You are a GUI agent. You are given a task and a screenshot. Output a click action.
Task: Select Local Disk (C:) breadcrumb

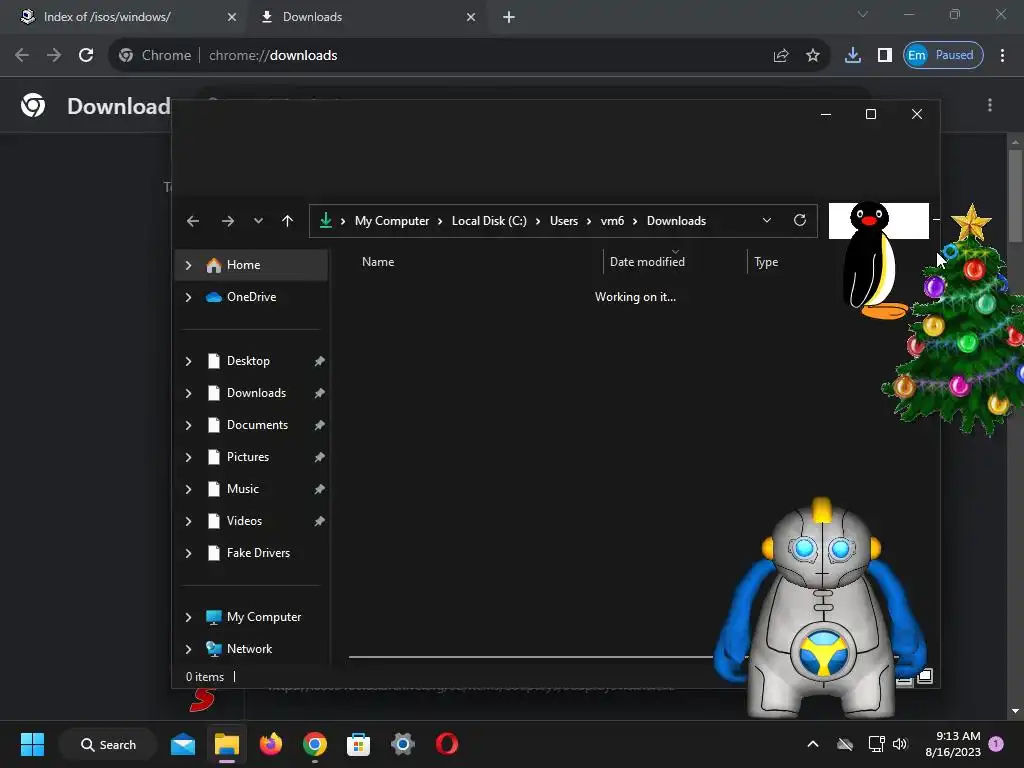point(489,221)
